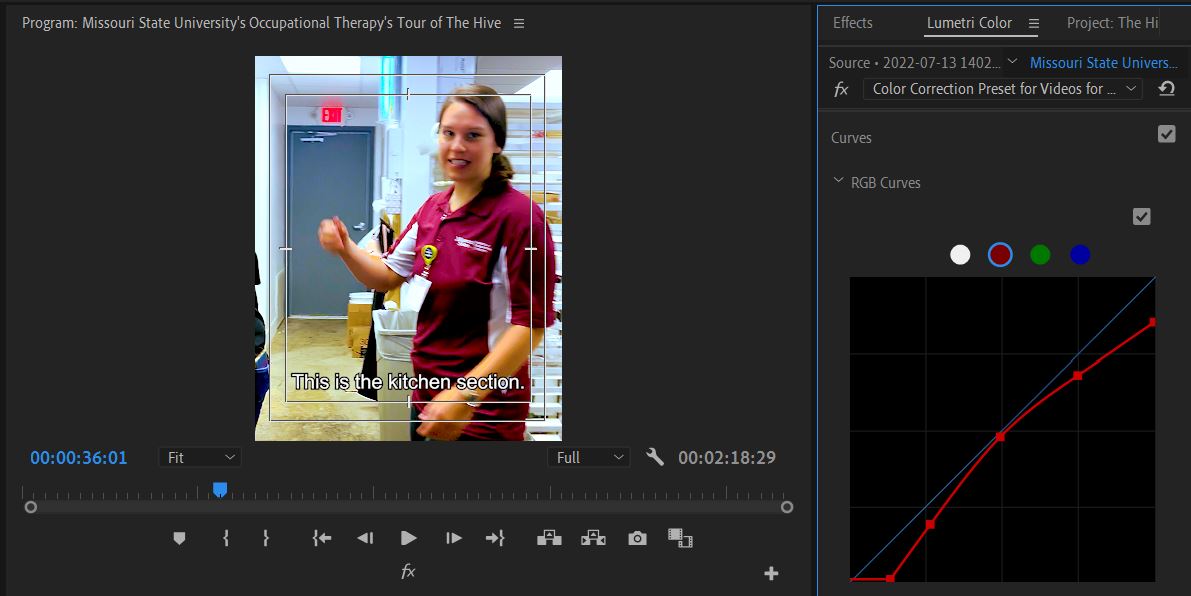Select the blue curve channel
This screenshot has width=1191, height=596.
pos(1080,255)
